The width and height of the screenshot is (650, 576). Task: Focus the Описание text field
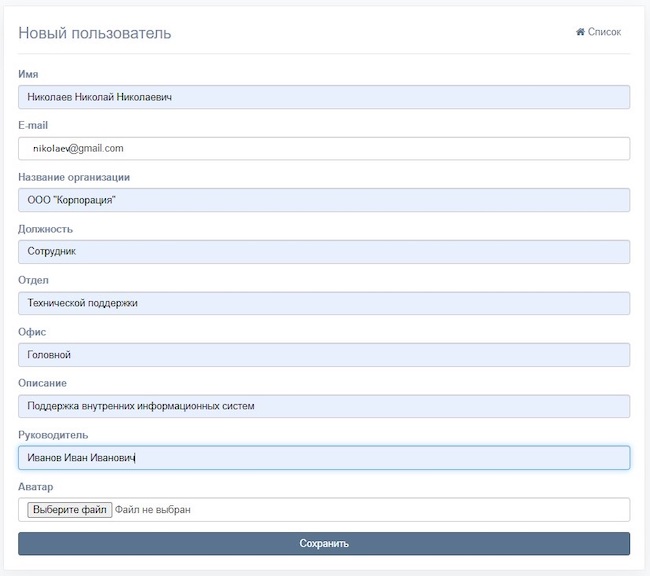click(324, 406)
